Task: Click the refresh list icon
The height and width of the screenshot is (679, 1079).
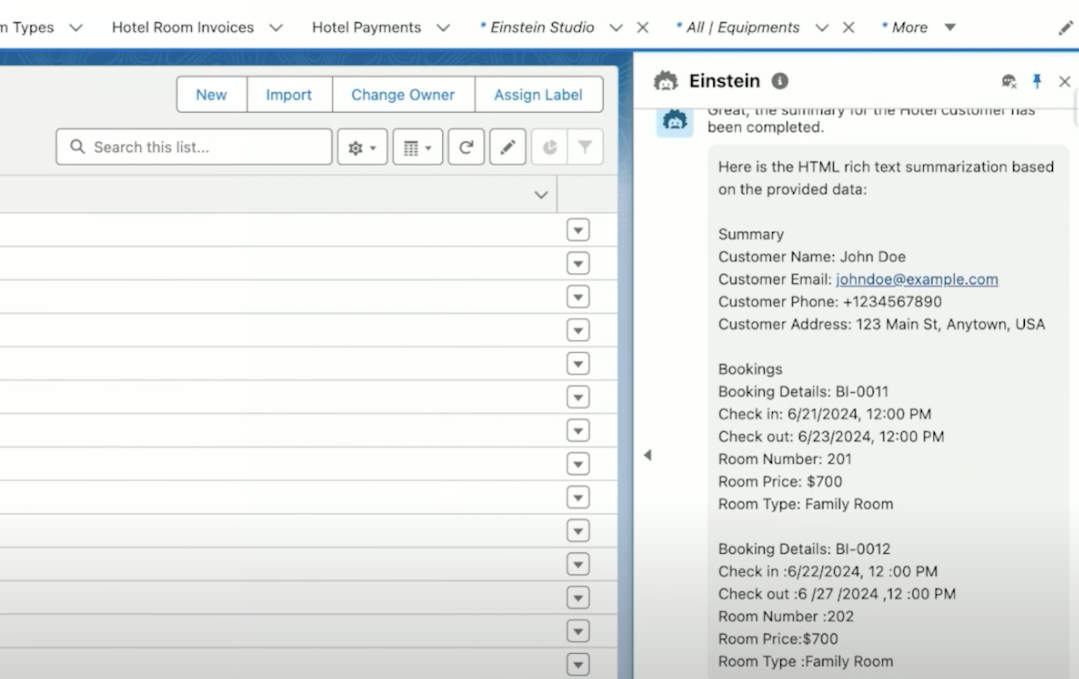Action: pos(466,146)
